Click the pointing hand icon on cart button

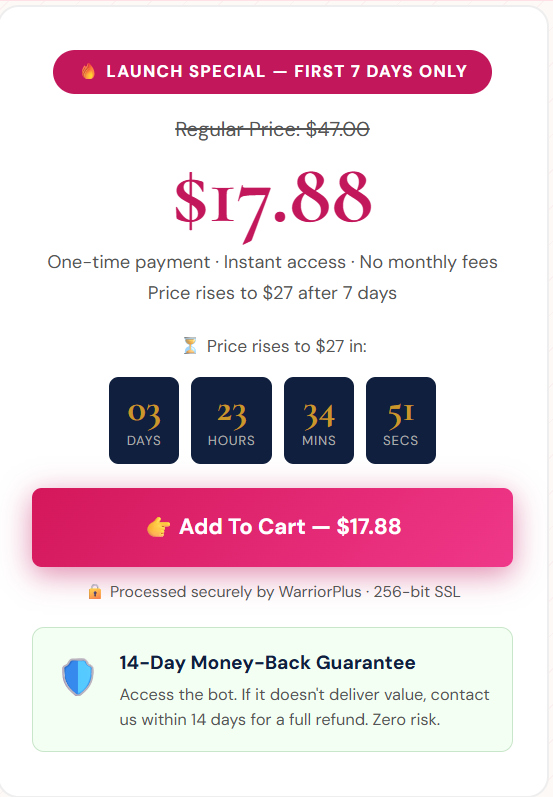point(159,527)
